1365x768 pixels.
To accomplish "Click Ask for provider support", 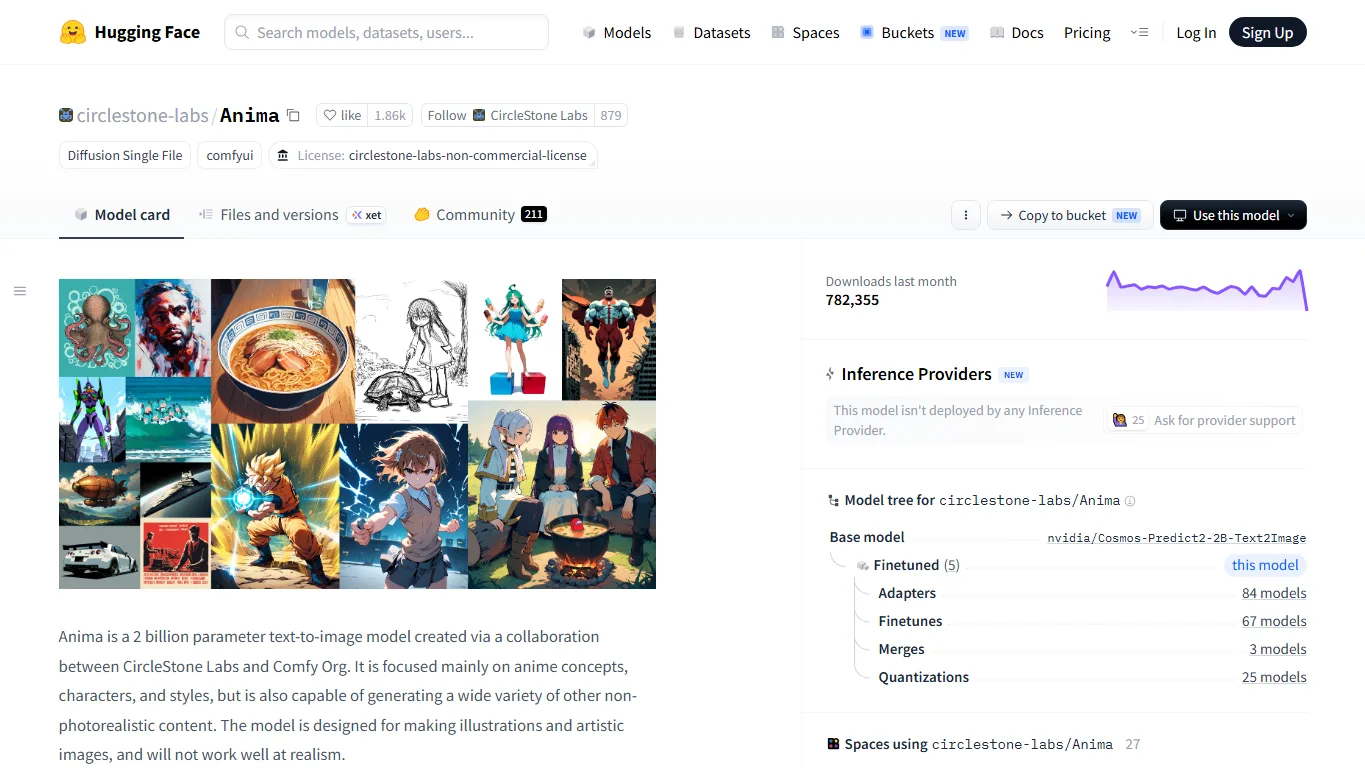I will 1203,420.
